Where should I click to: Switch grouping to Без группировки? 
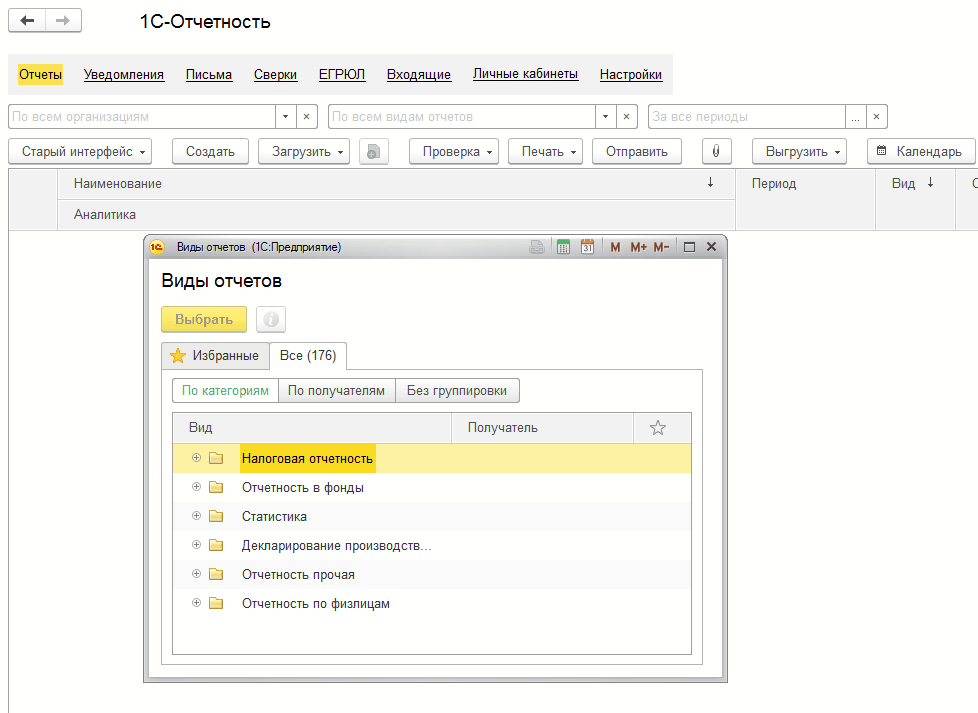pyautogui.click(x=457, y=390)
